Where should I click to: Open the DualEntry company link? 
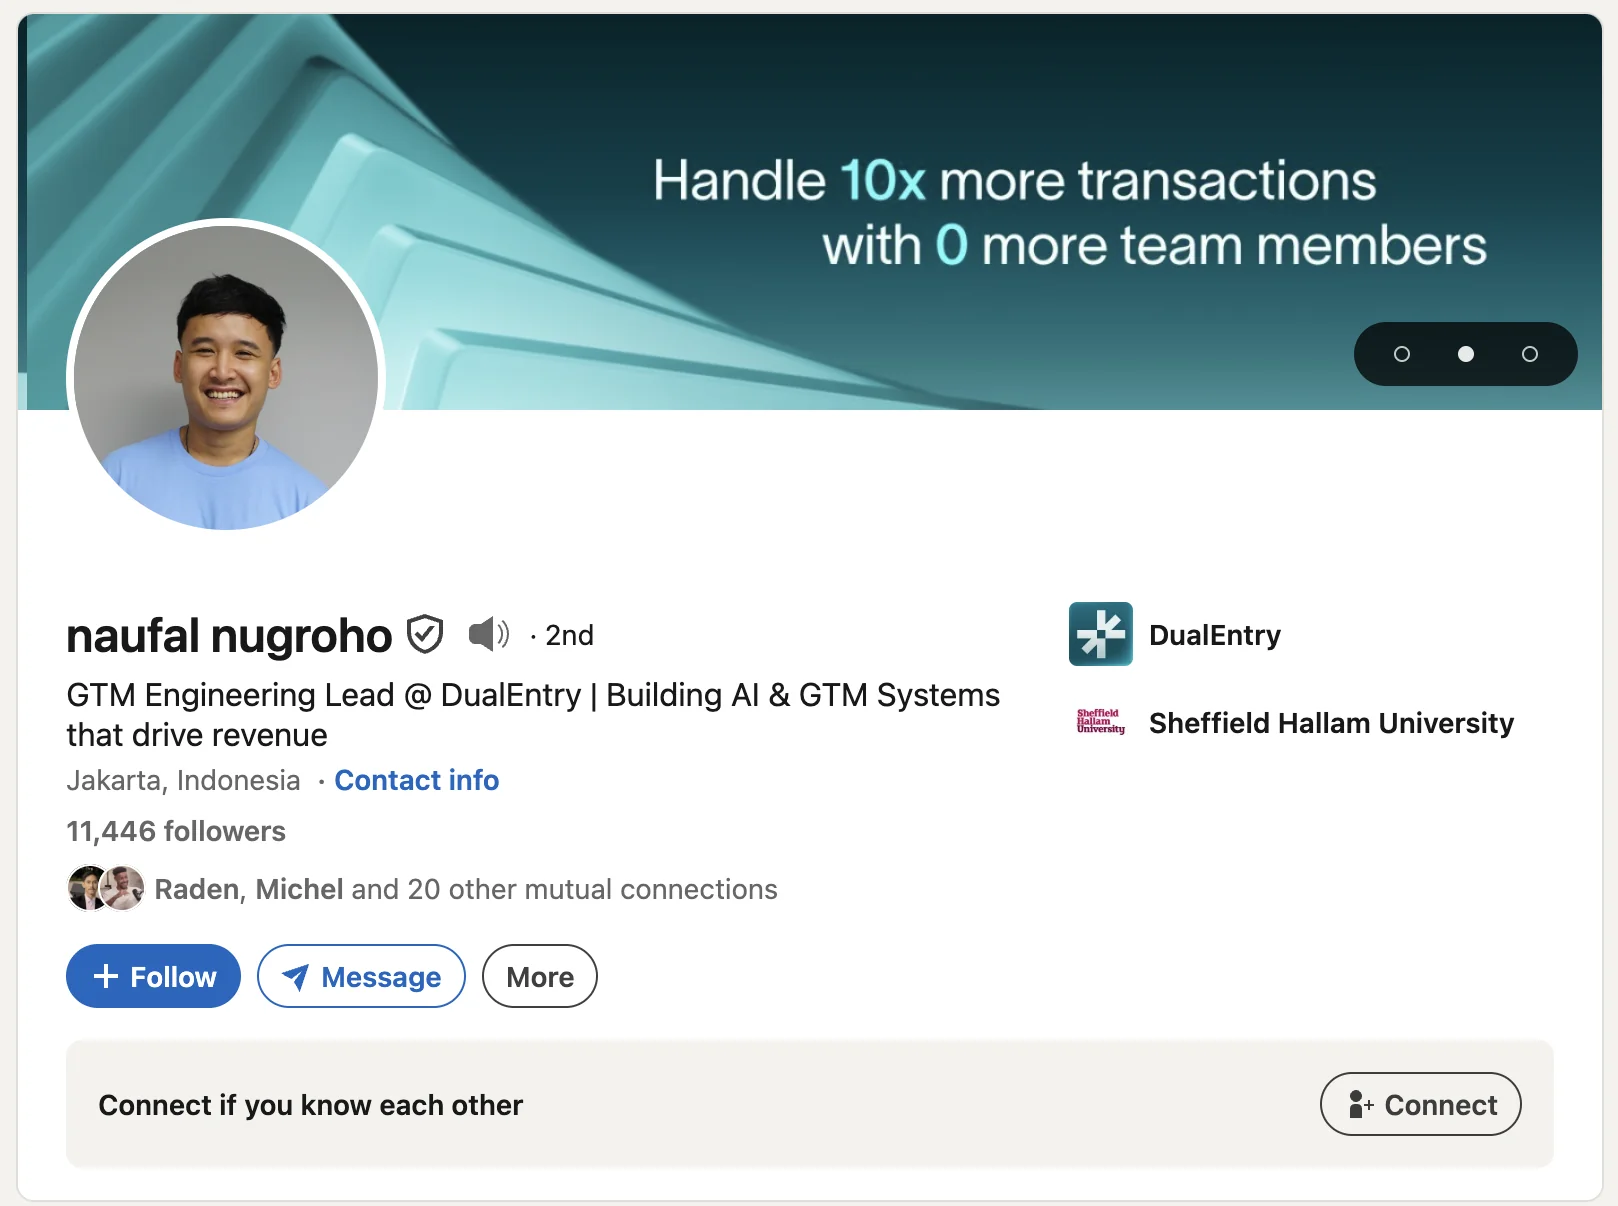point(1215,635)
